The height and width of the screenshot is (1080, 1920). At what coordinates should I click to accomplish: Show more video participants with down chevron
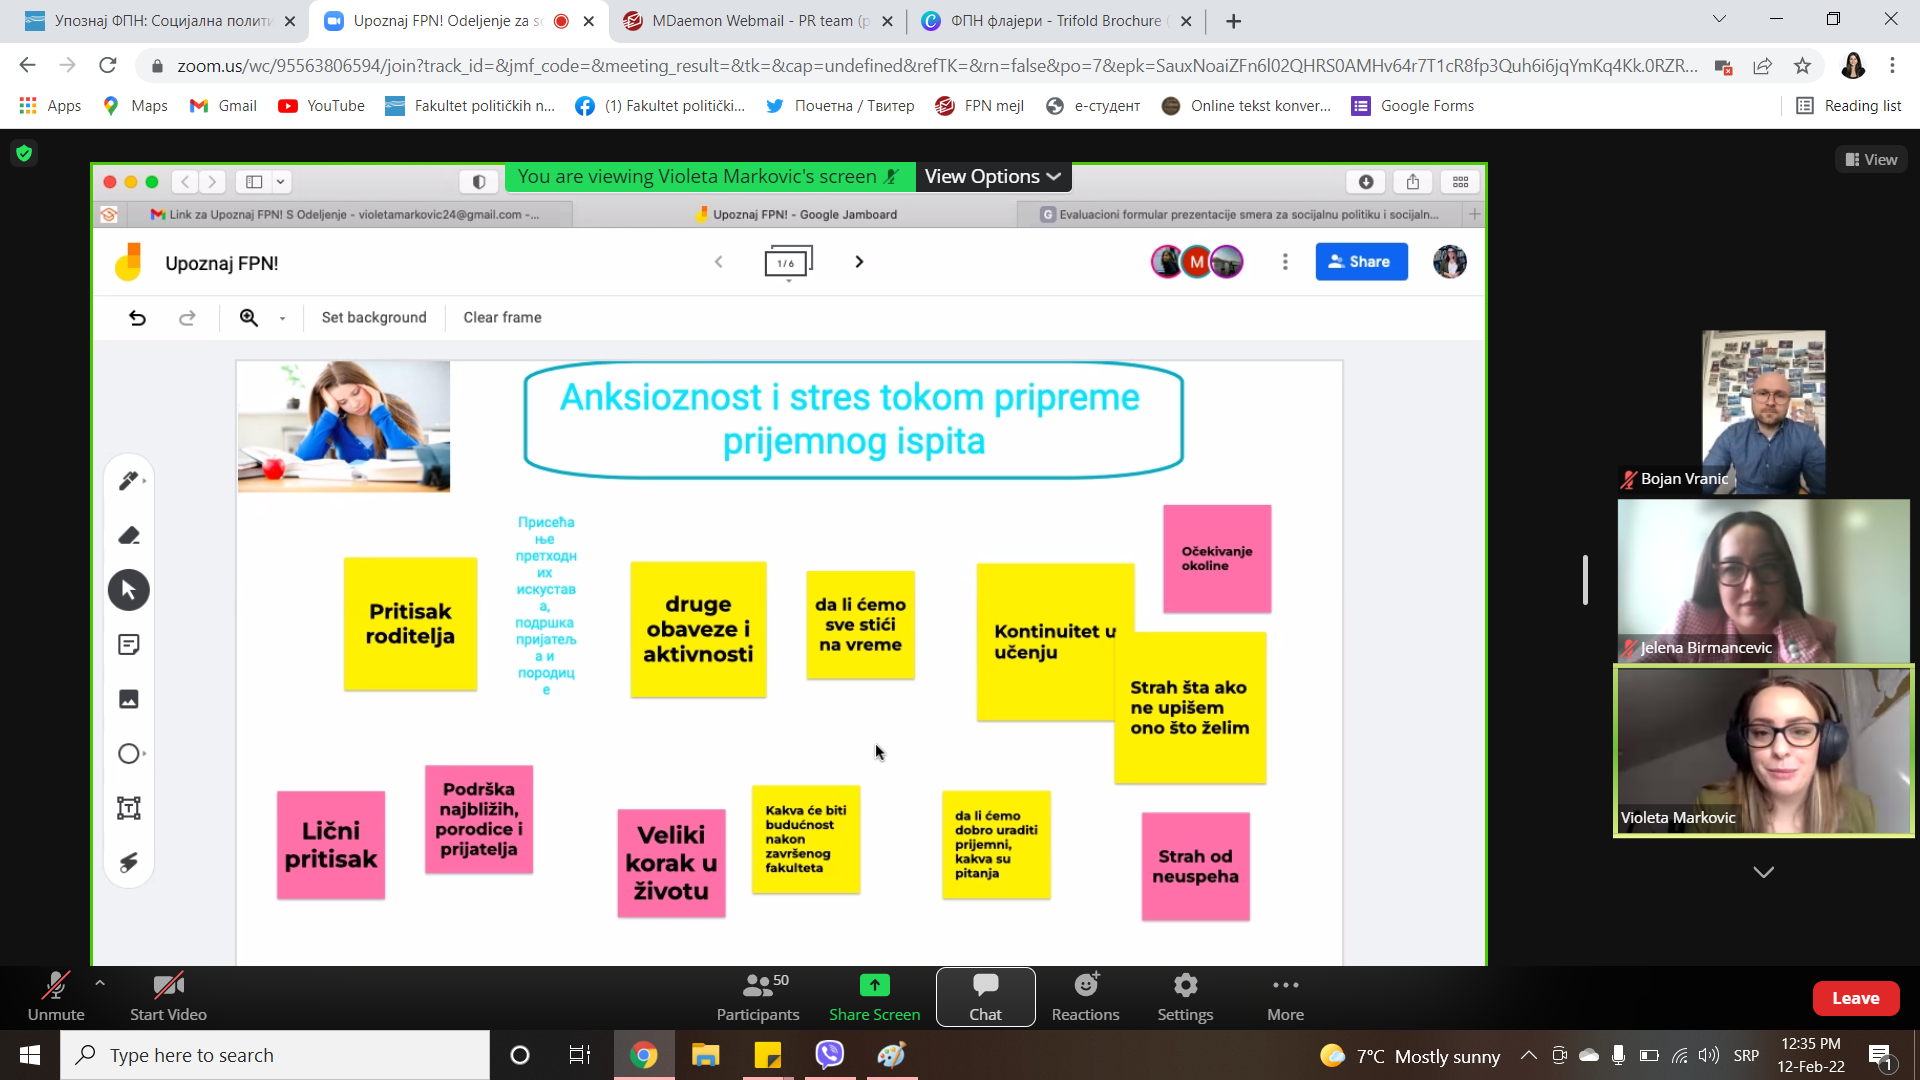[x=1764, y=872]
